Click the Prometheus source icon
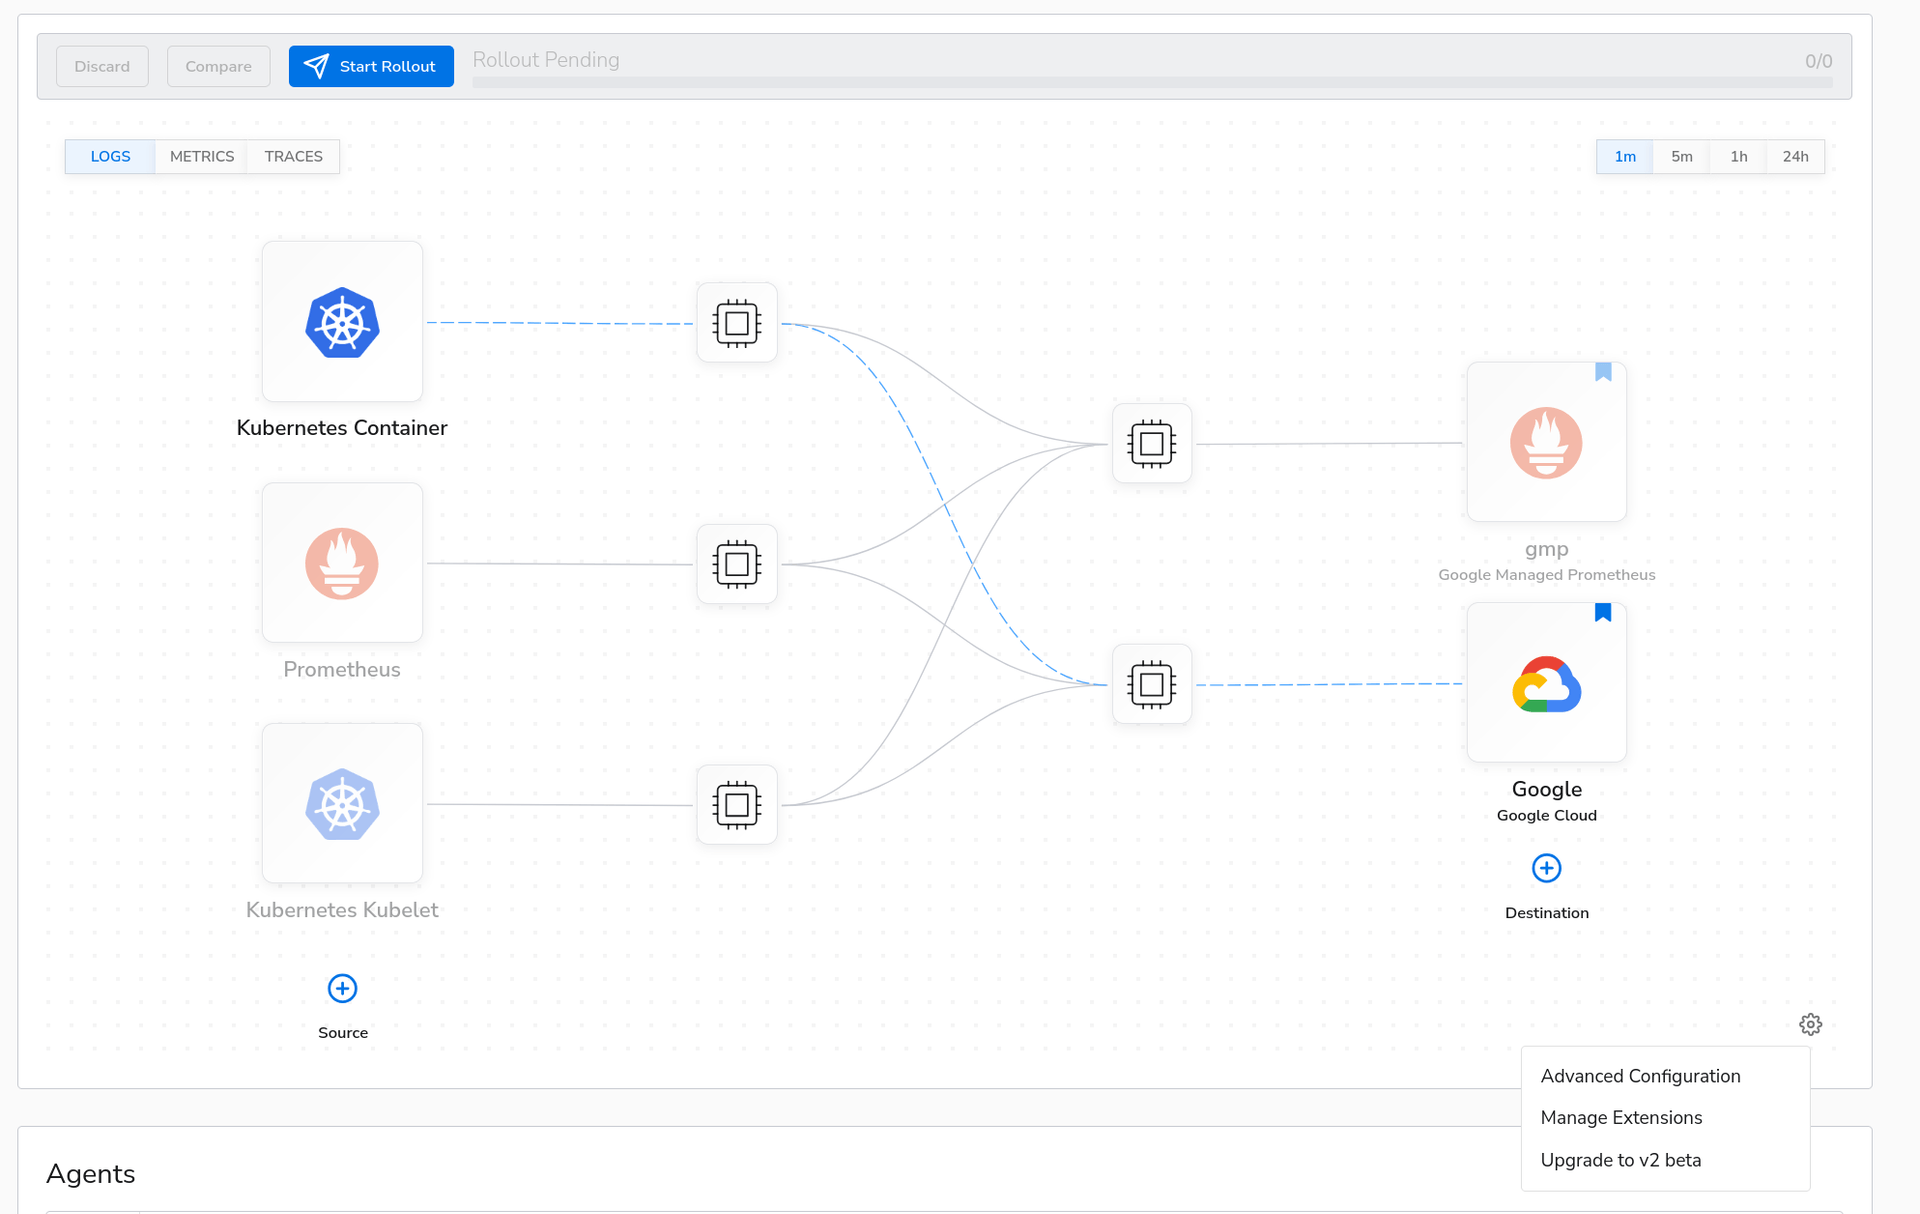Screen dimensions: 1920x1214 pyautogui.click(x=341, y=564)
